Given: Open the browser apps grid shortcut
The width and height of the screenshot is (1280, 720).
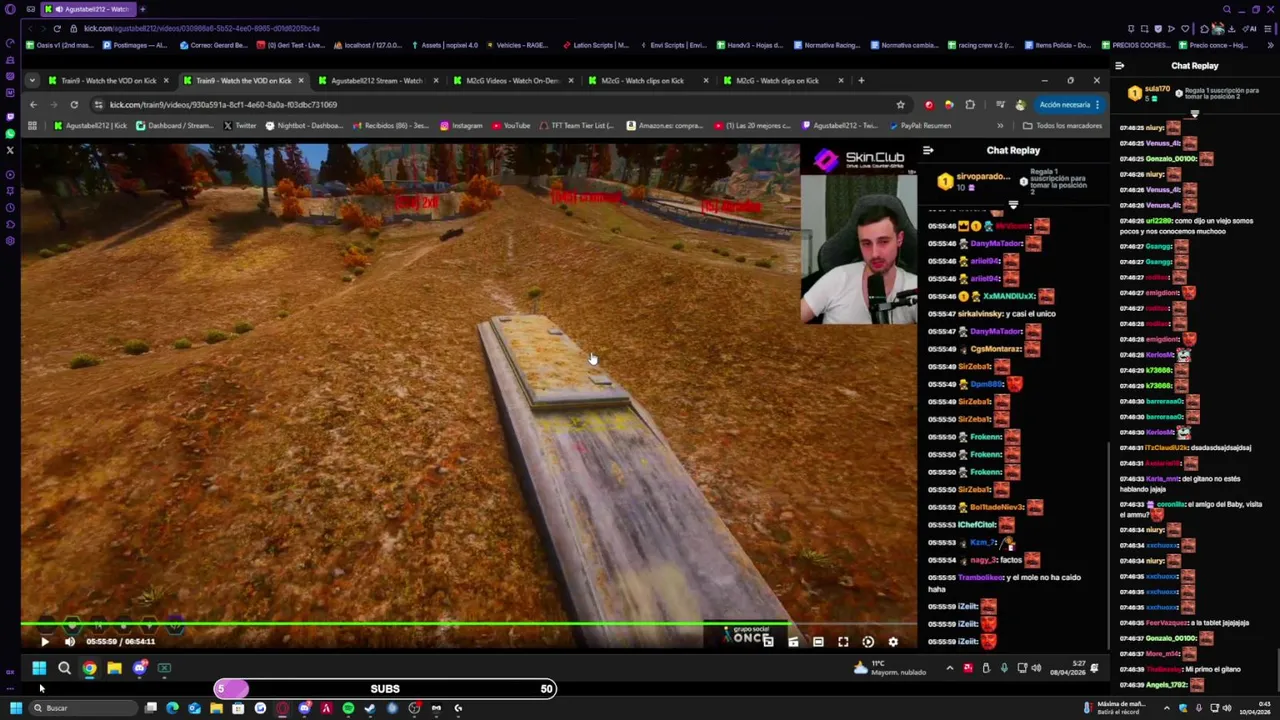Looking at the screenshot, I should tap(32, 126).
